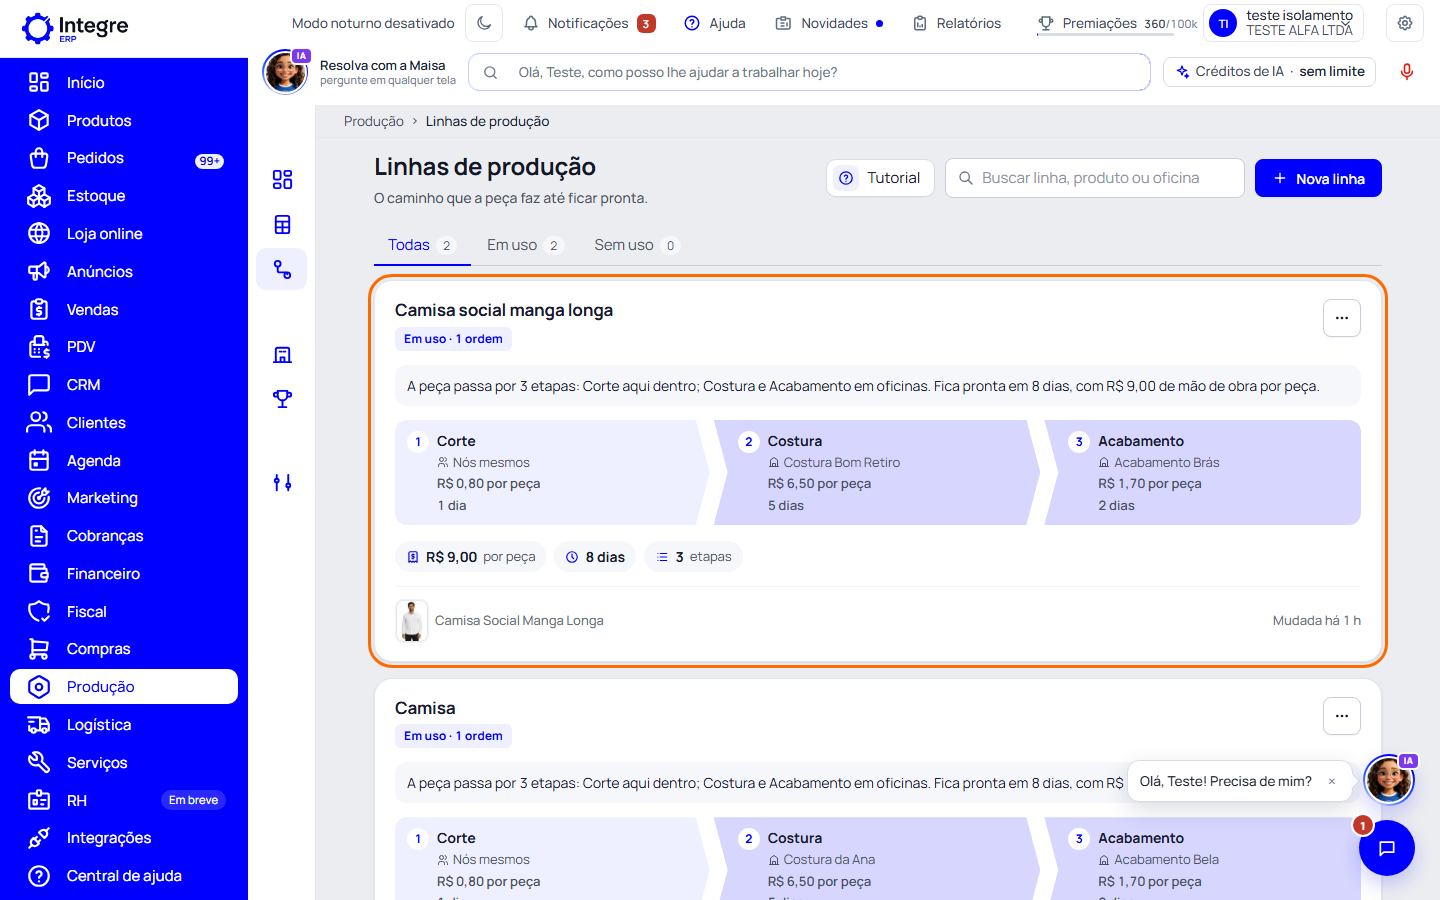Open the floating chat bubble button
This screenshot has height=900, width=1440.
[1387, 848]
